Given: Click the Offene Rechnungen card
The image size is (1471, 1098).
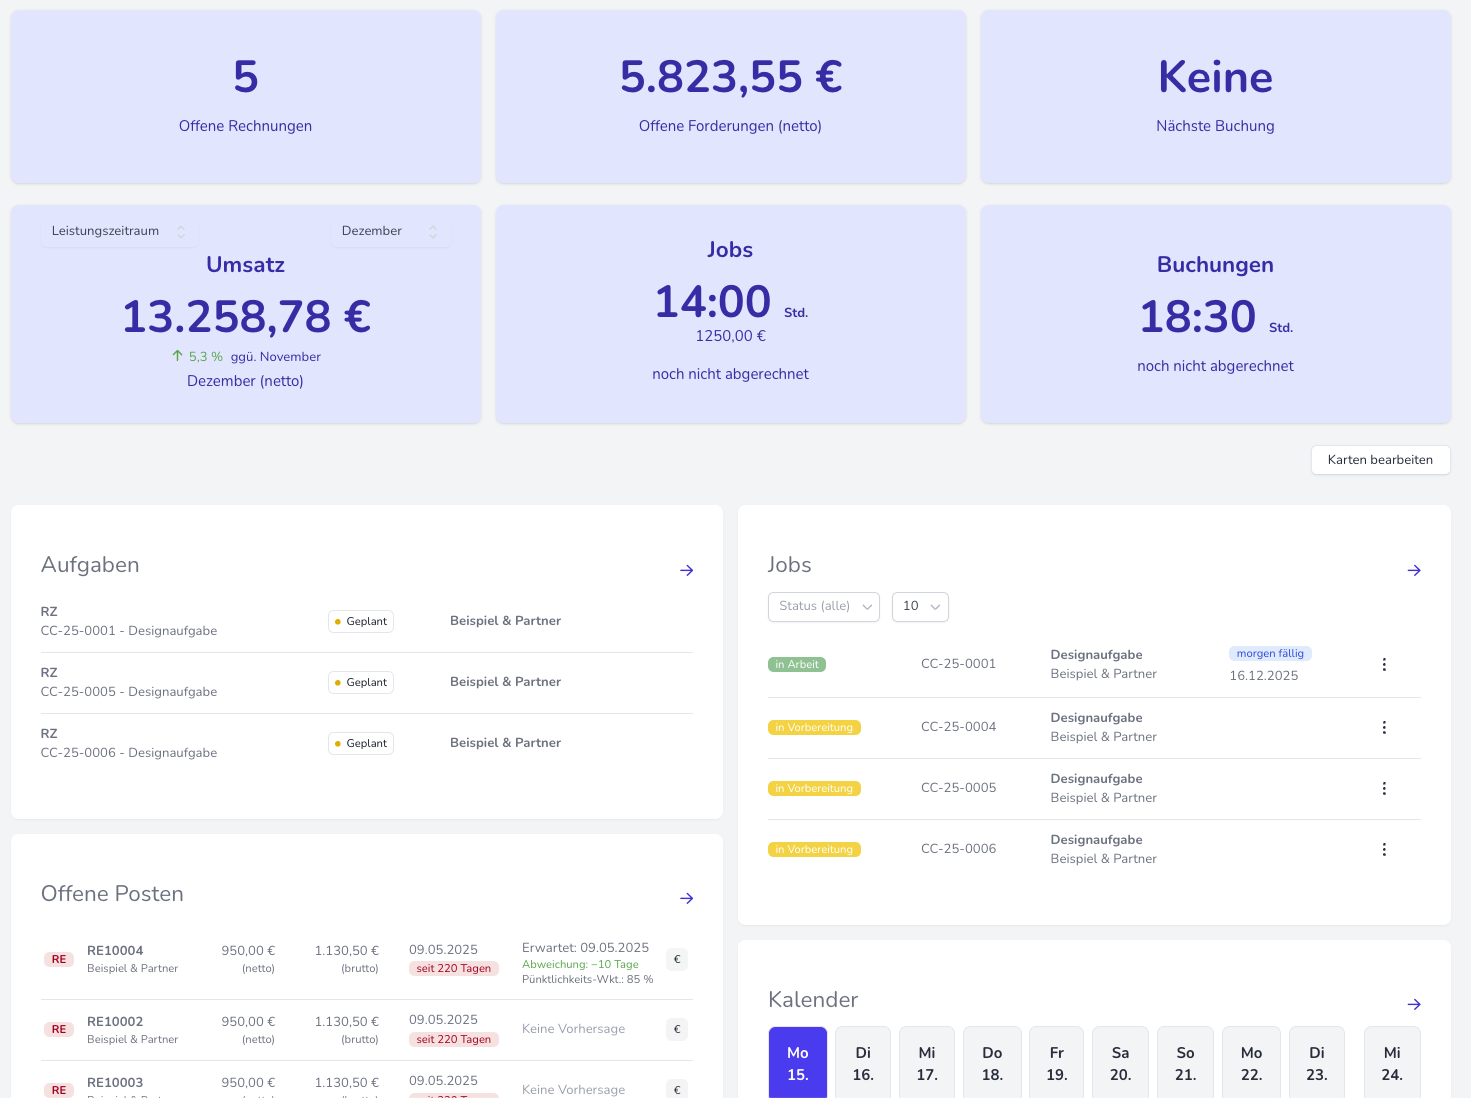Looking at the screenshot, I should [245, 97].
